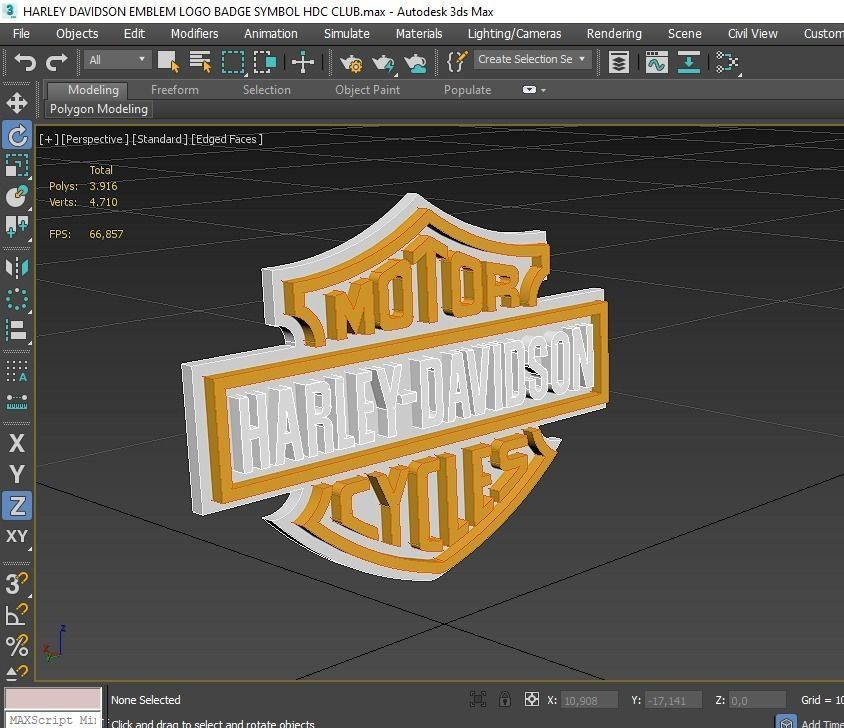Switch to the Populate ribbon tab
This screenshot has height=728, width=844.
point(467,90)
